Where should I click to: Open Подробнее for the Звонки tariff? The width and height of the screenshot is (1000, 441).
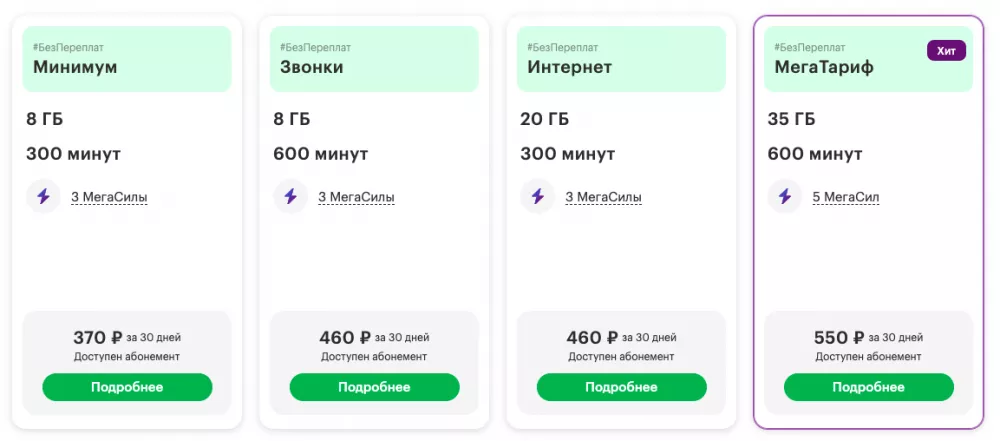[x=374, y=387]
